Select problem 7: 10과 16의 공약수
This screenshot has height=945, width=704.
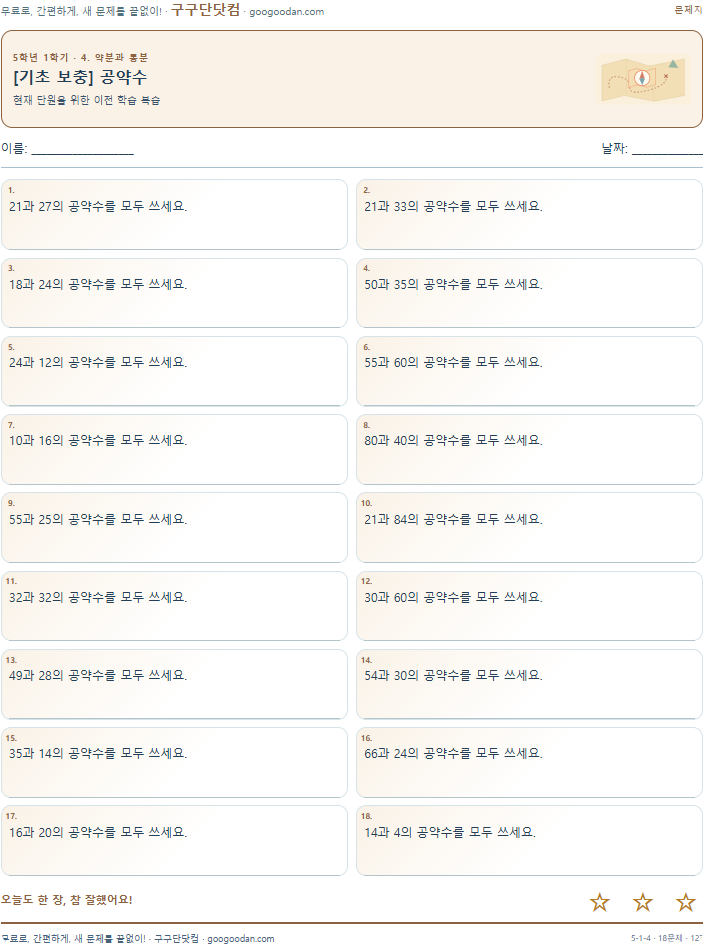pyautogui.click(x=174, y=449)
